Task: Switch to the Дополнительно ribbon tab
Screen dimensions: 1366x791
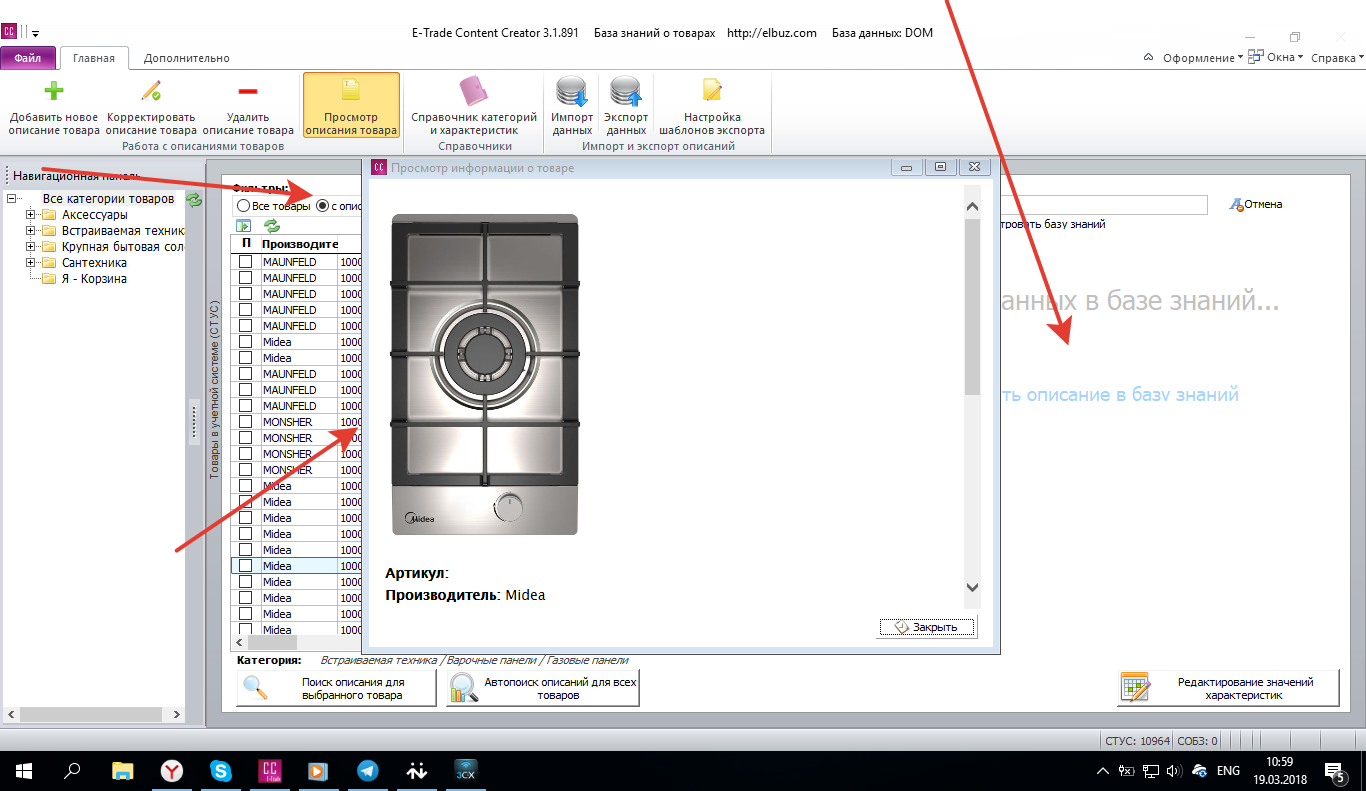Action: [x=186, y=58]
